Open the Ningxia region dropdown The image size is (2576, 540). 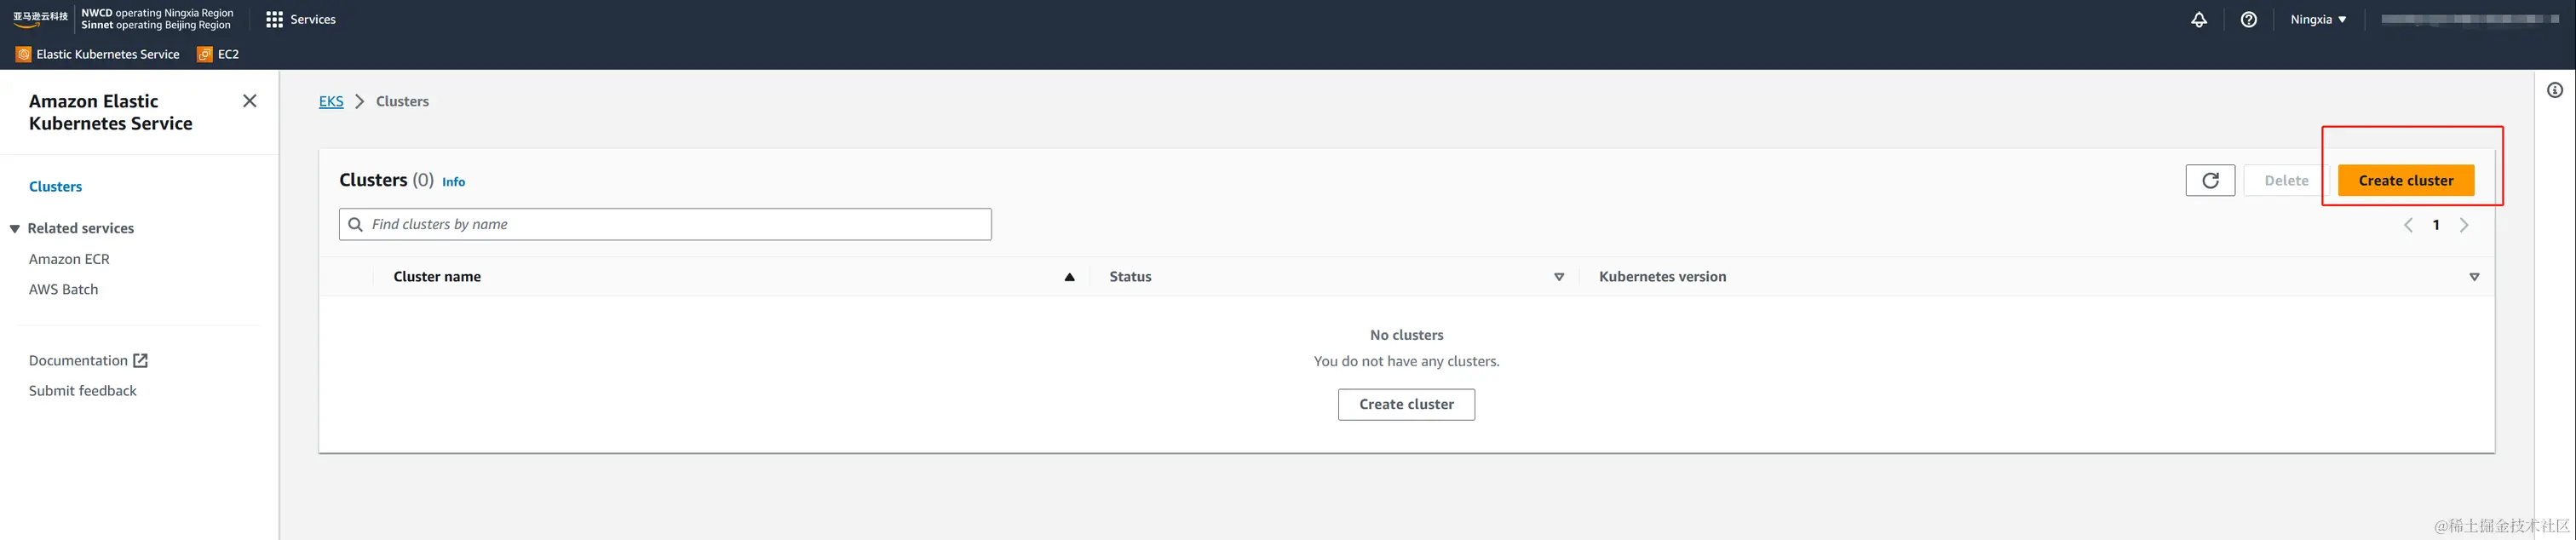[2318, 19]
